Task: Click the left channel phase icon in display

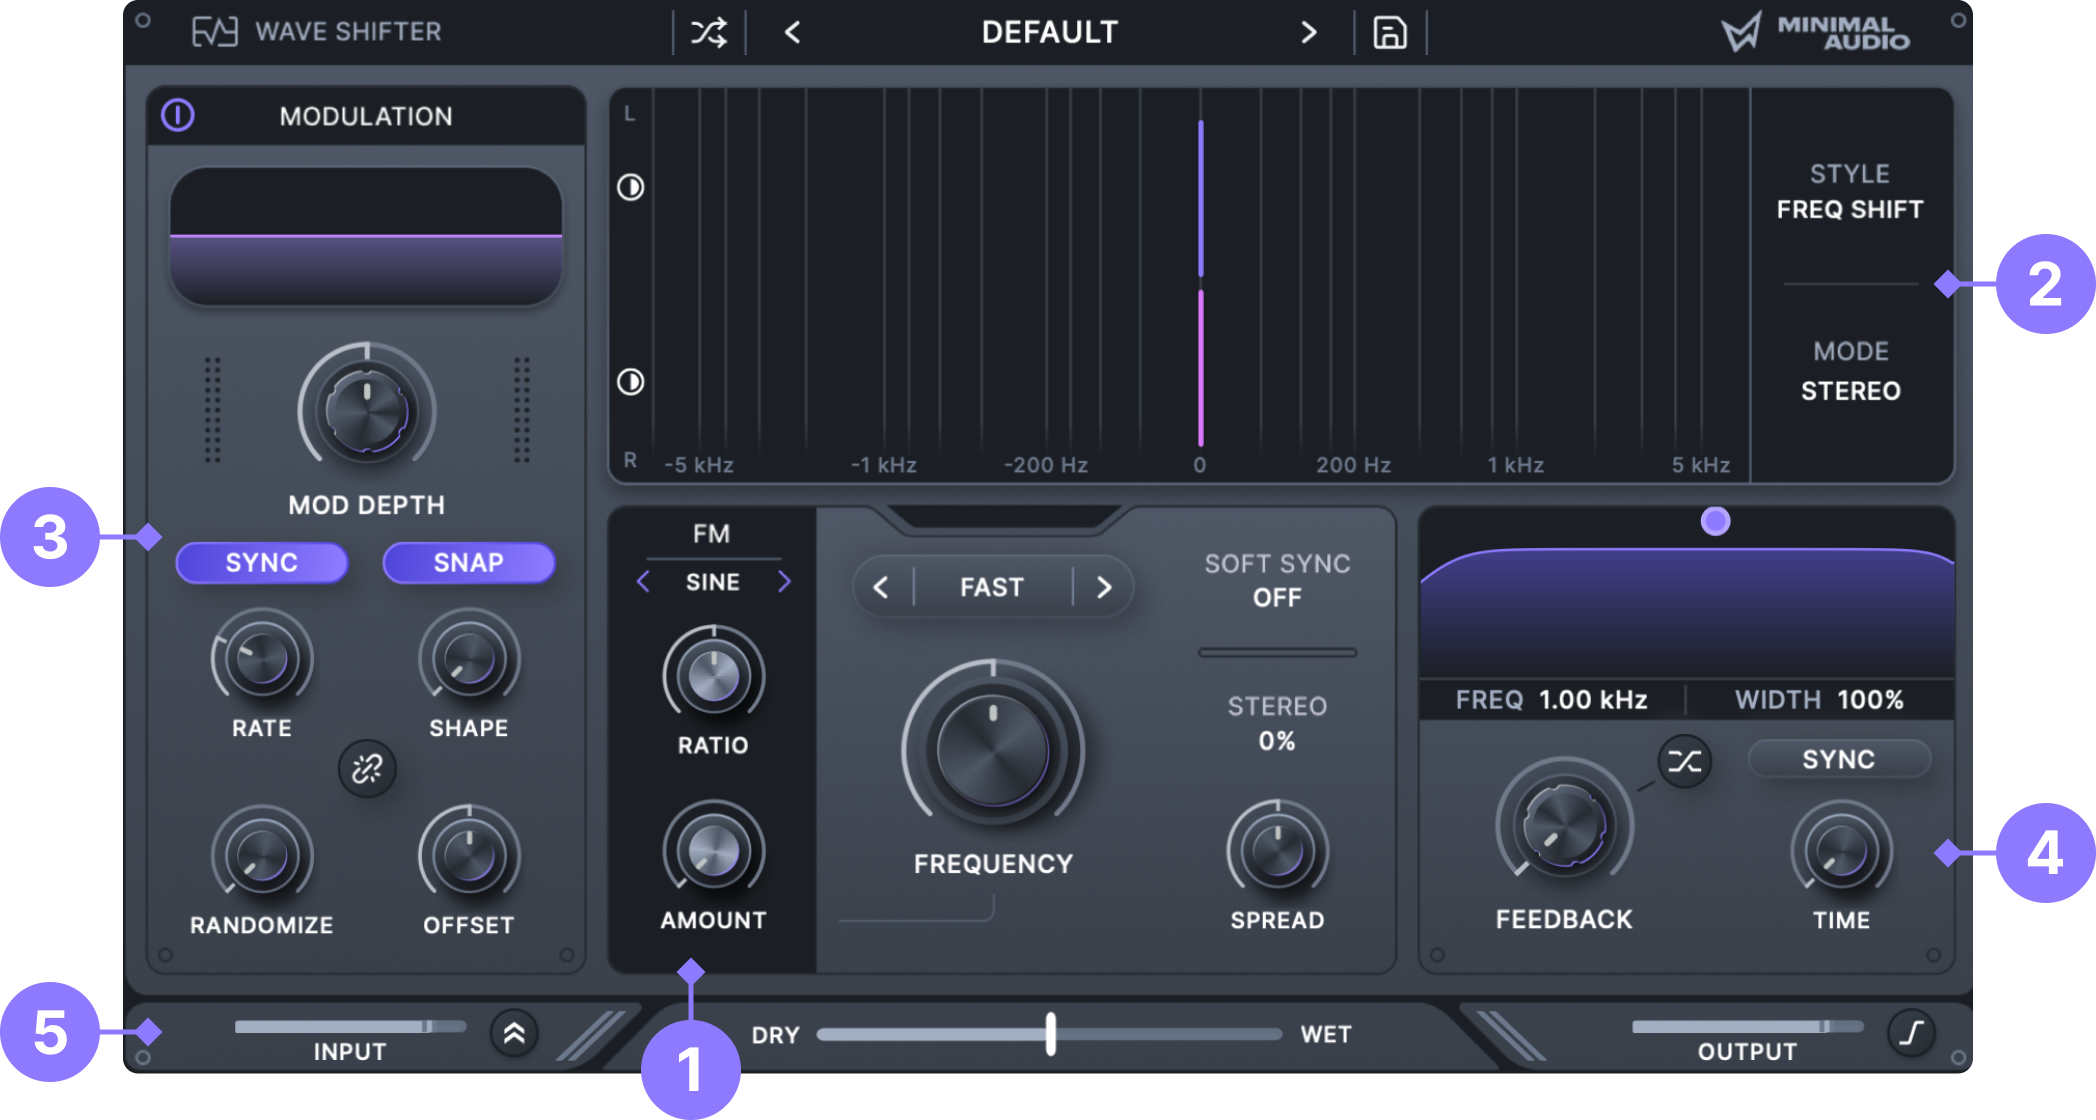Action: click(x=630, y=187)
